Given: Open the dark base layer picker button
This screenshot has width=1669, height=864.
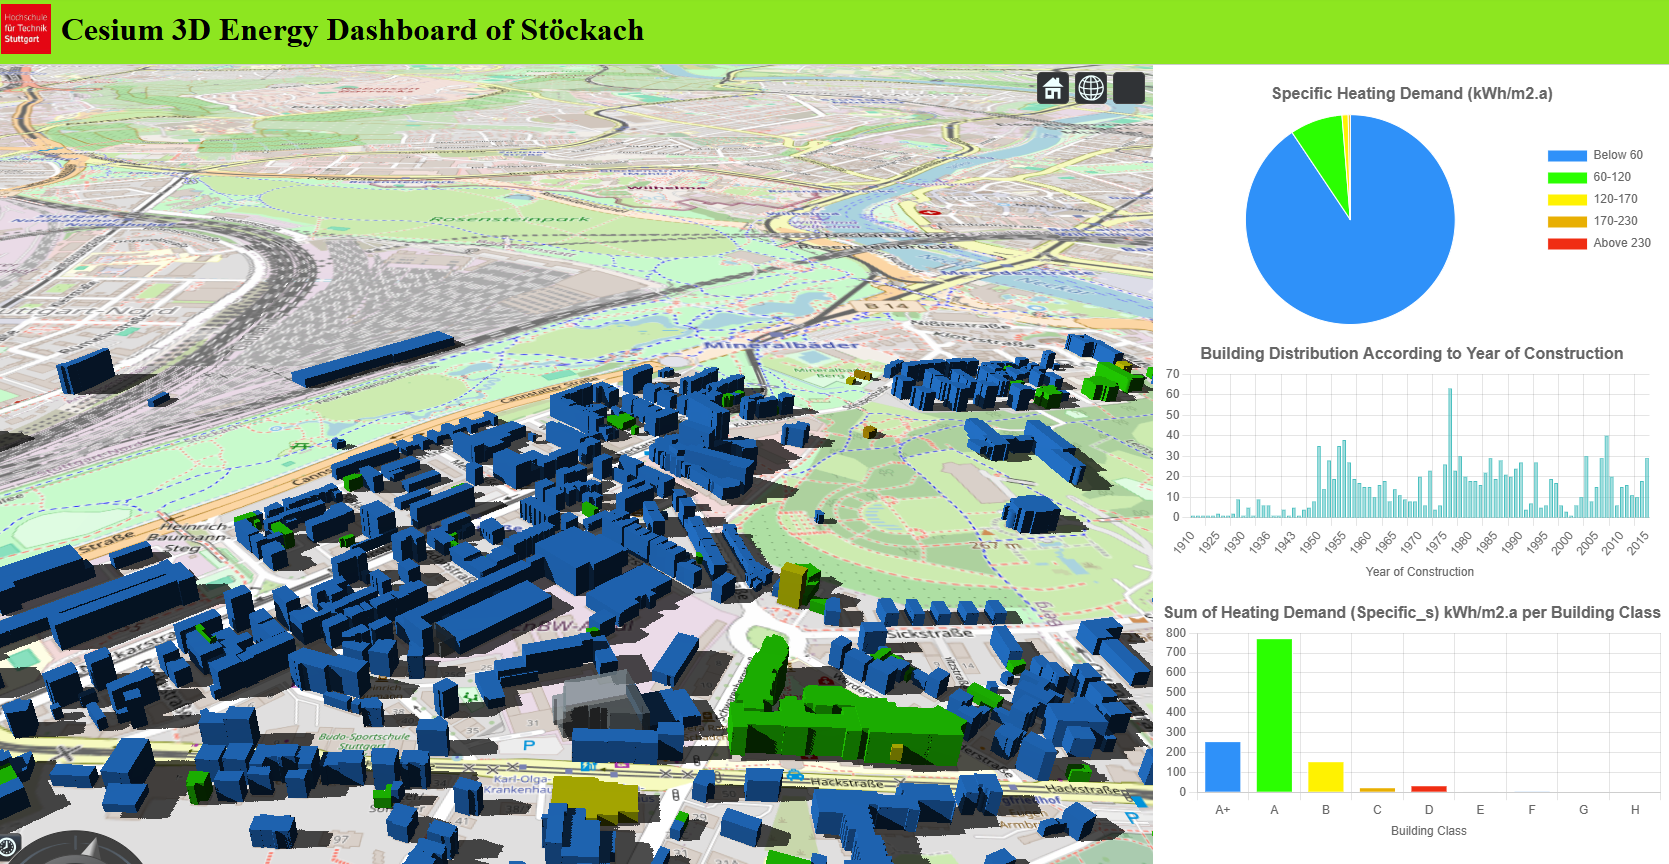Looking at the screenshot, I should 1129,88.
